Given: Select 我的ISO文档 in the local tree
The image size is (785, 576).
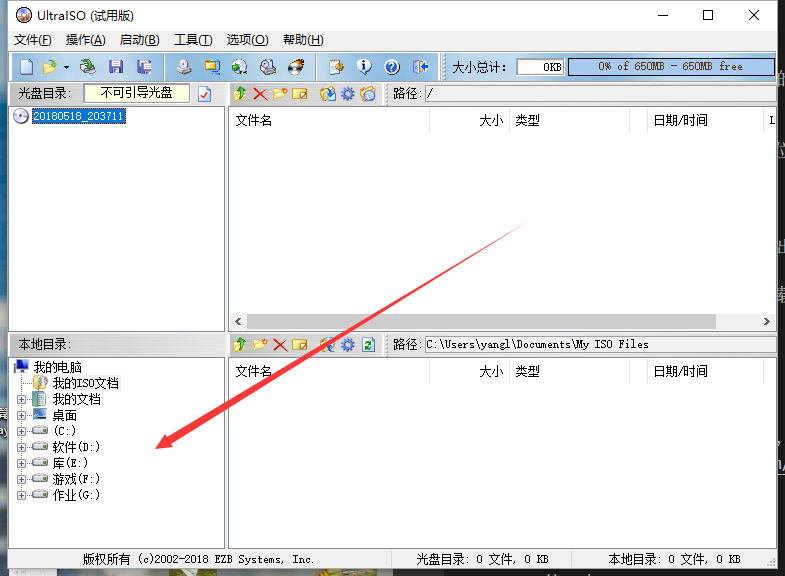Looking at the screenshot, I should 85,383.
